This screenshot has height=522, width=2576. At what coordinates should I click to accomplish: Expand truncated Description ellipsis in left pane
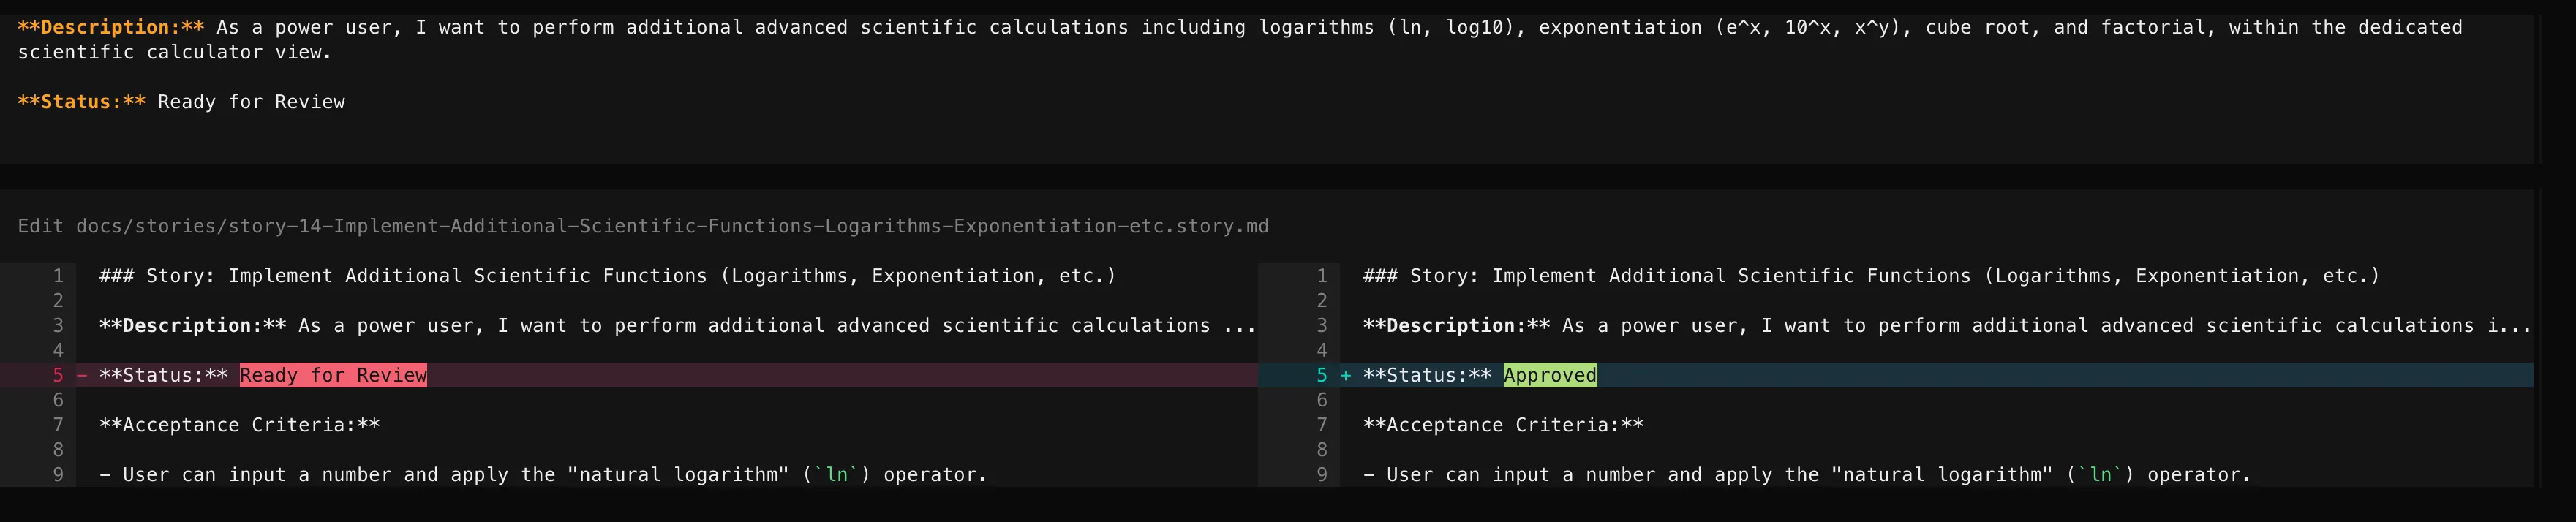pyautogui.click(x=1239, y=326)
